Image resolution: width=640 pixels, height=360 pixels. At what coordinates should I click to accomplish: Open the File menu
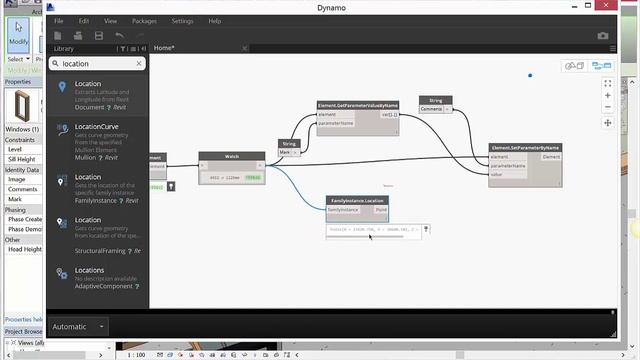coord(59,21)
